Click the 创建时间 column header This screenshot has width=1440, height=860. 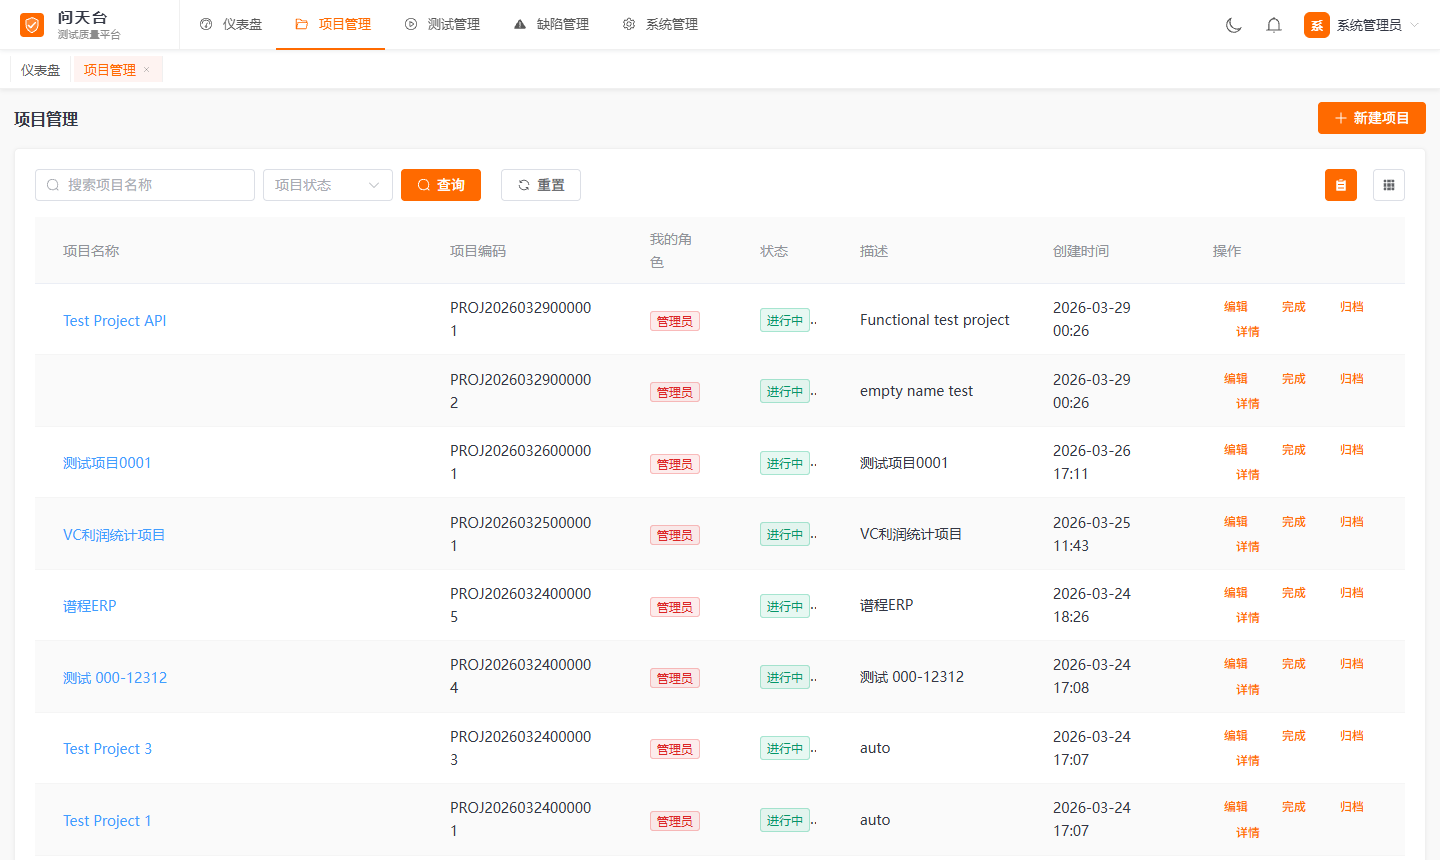pyautogui.click(x=1081, y=251)
